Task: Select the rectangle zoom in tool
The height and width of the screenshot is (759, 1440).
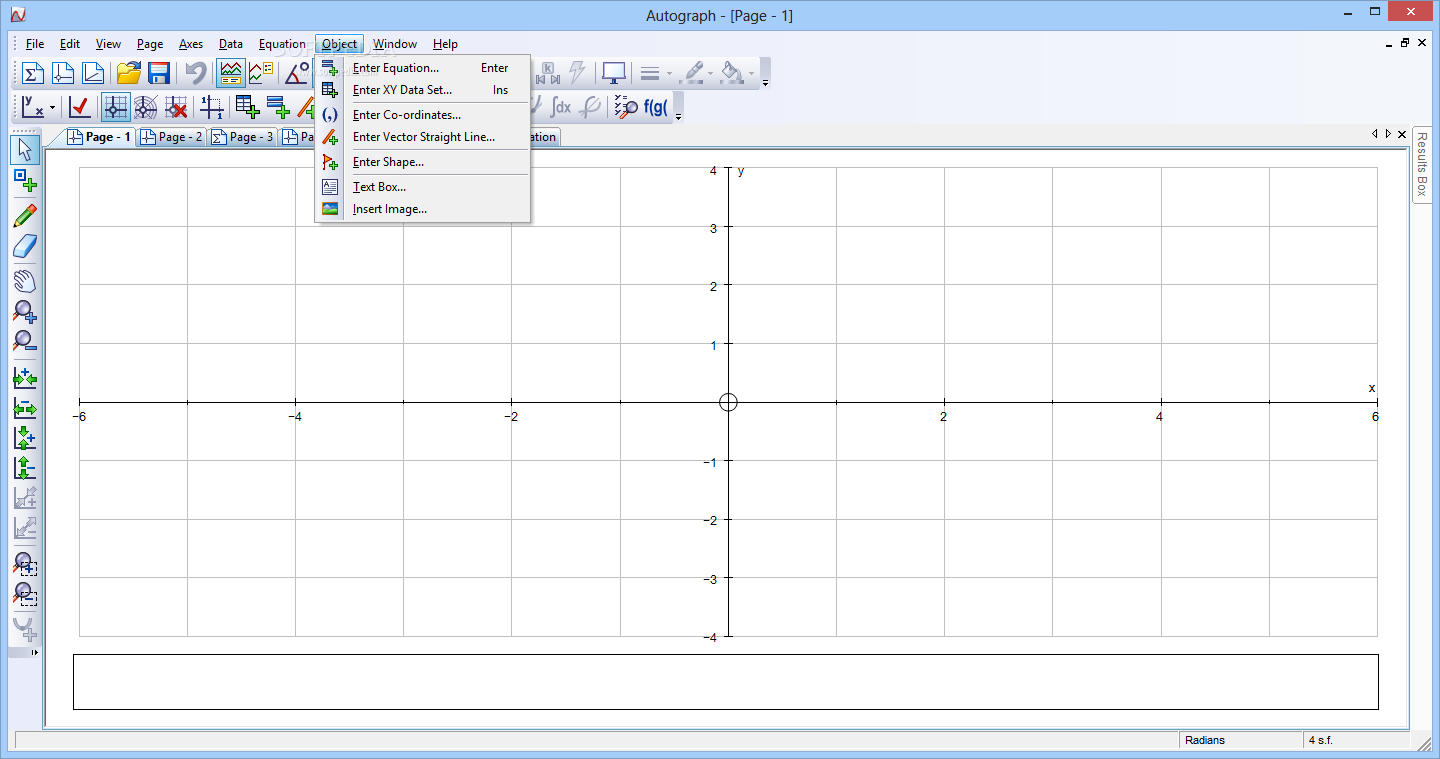Action: [x=25, y=564]
